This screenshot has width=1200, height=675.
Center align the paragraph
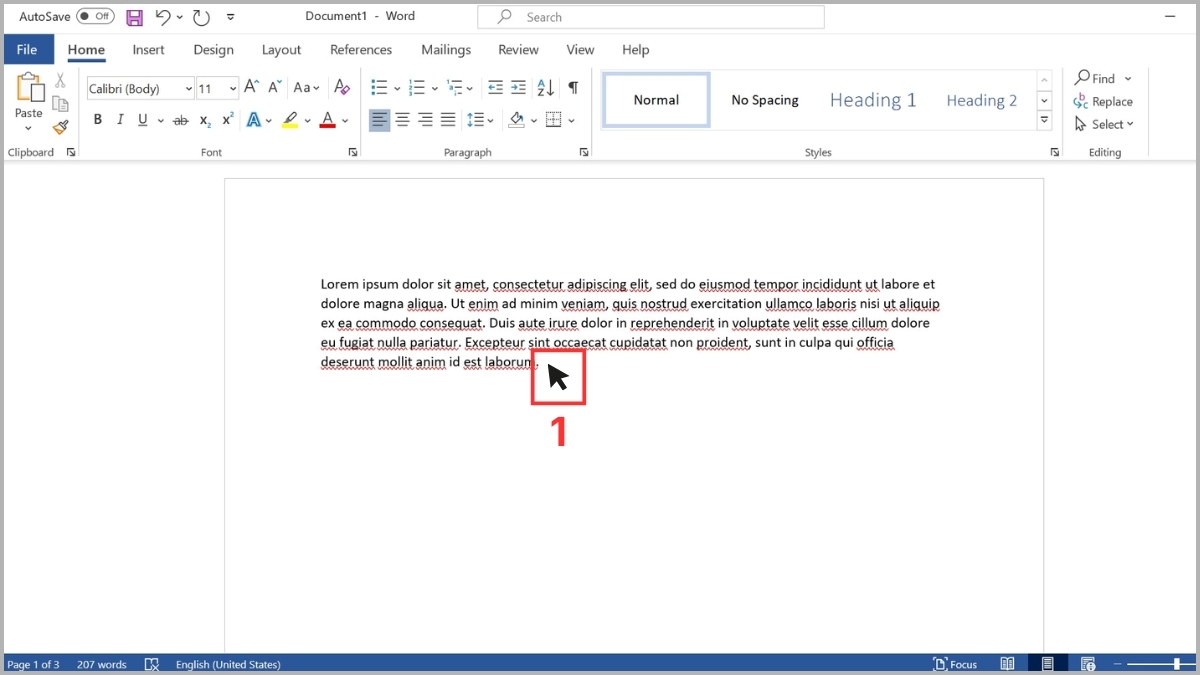coord(402,120)
